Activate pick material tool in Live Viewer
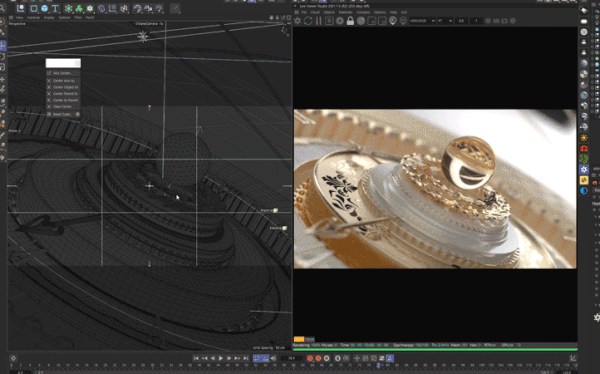This screenshot has height=374, width=600. [403, 21]
